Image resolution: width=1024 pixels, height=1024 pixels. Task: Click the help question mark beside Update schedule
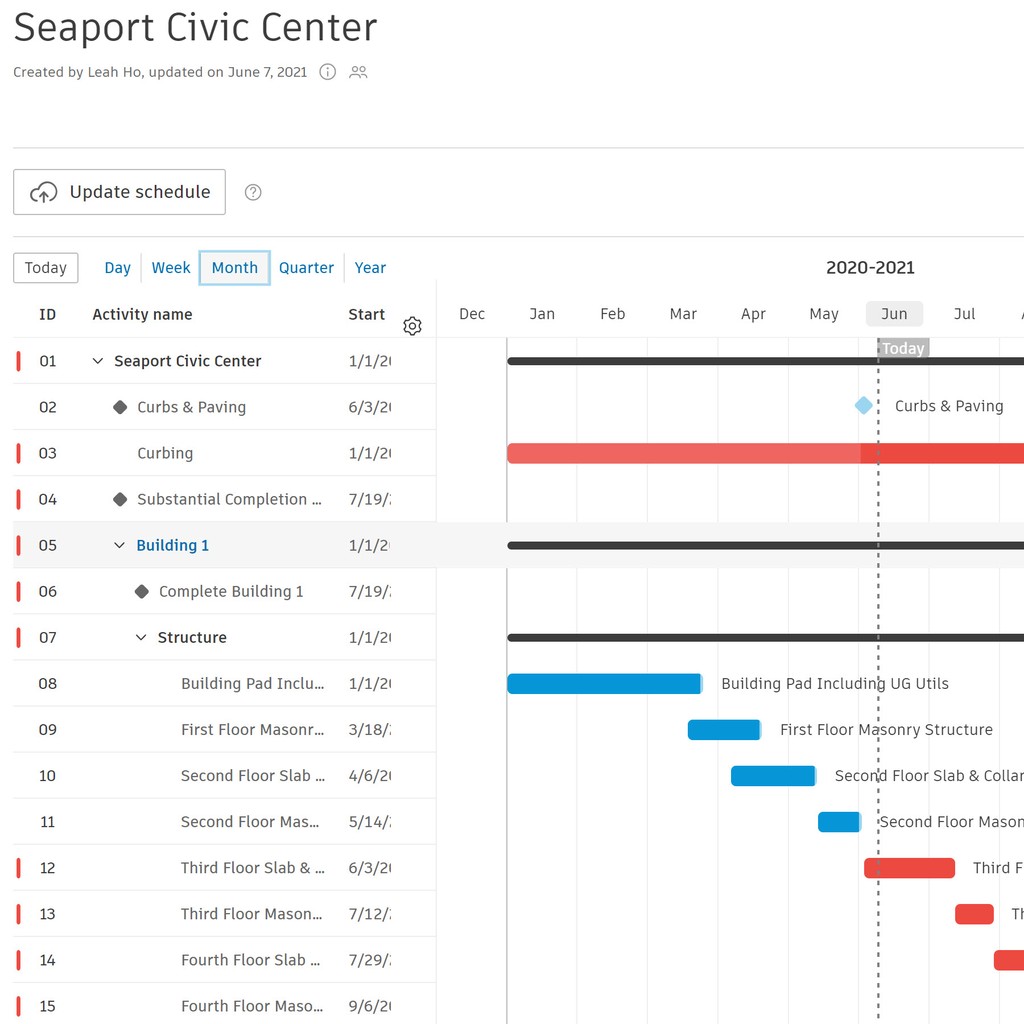(253, 191)
